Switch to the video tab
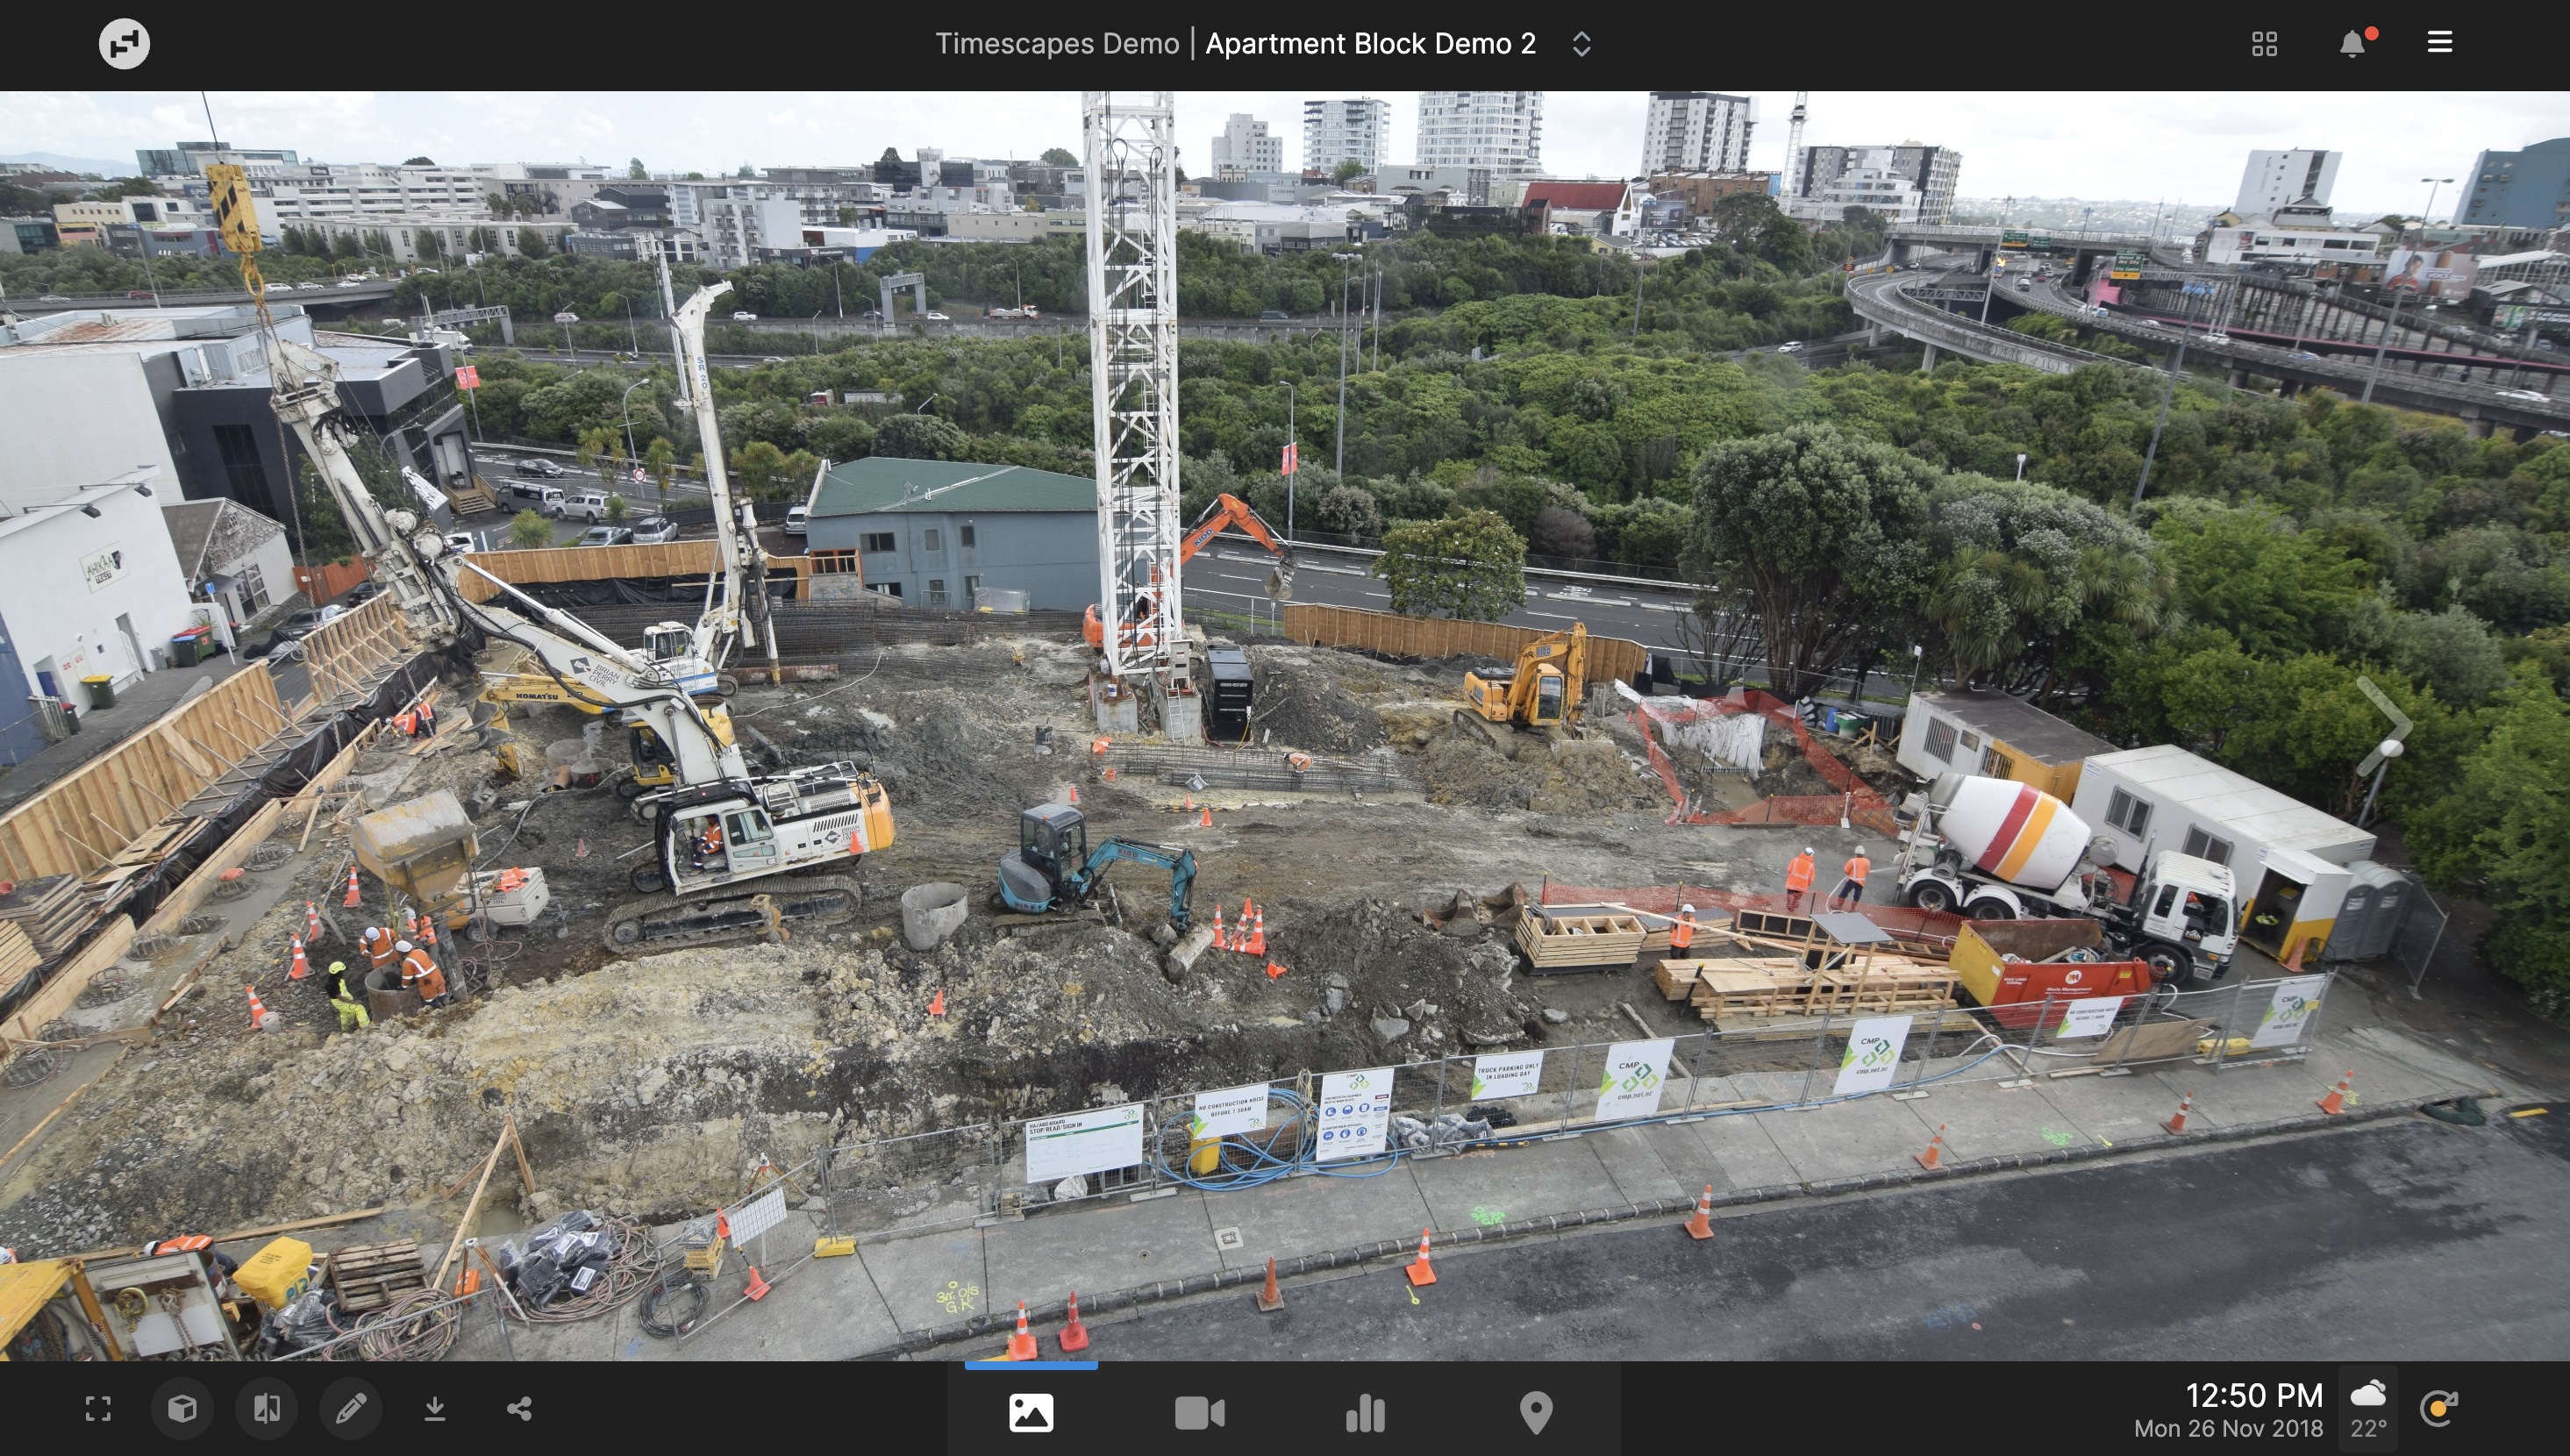 click(1199, 1413)
